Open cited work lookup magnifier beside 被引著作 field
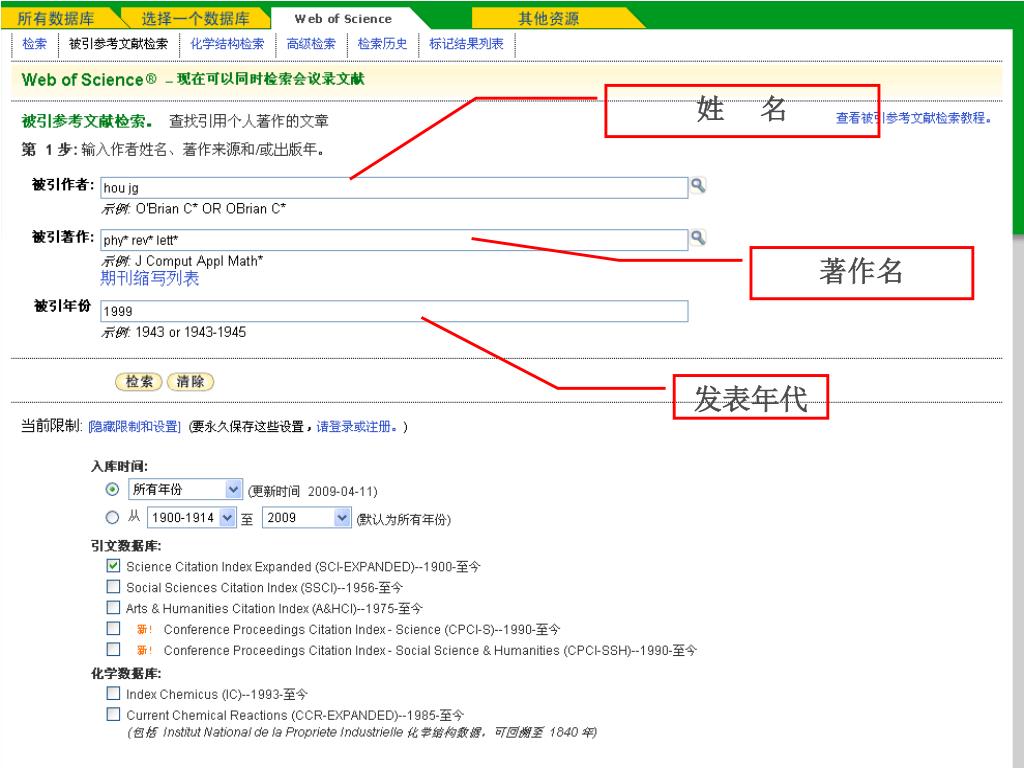 pyautogui.click(x=698, y=238)
